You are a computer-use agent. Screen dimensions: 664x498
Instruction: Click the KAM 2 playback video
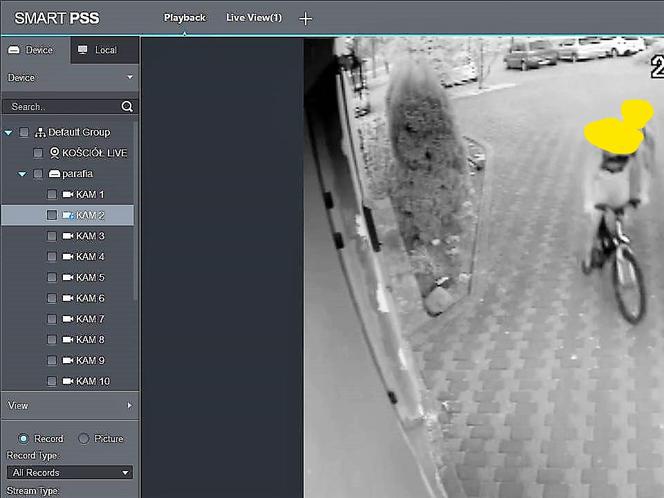point(484,268)
